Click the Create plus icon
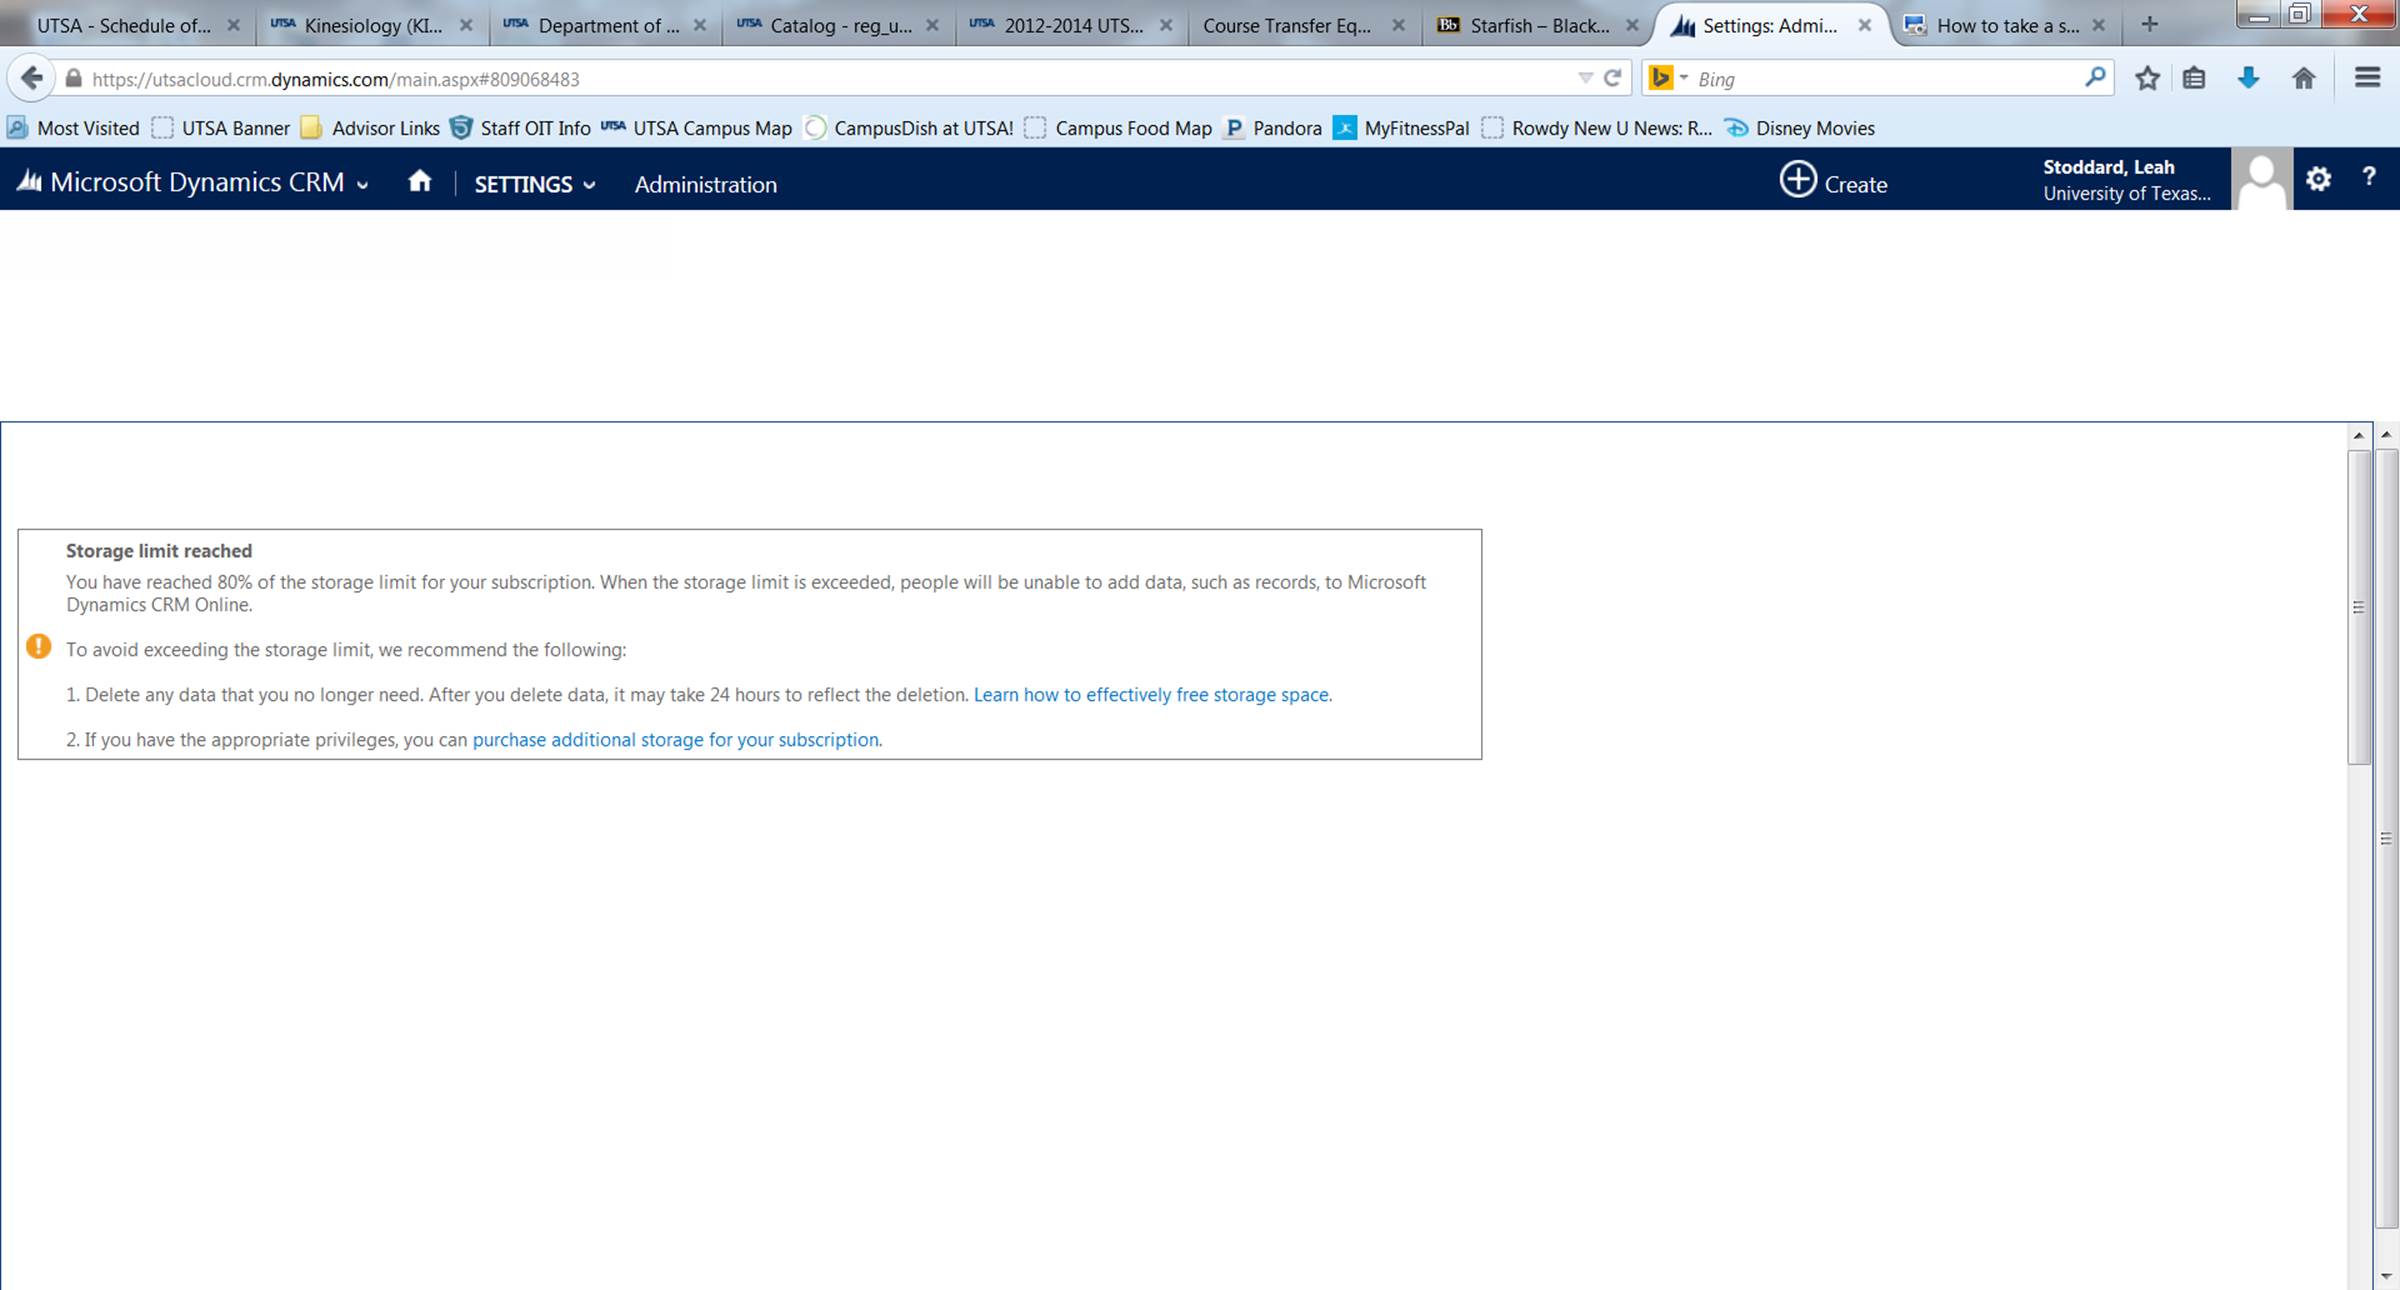The height and width of the screenshot is (1290, 2400). [x=1797, y=180]
